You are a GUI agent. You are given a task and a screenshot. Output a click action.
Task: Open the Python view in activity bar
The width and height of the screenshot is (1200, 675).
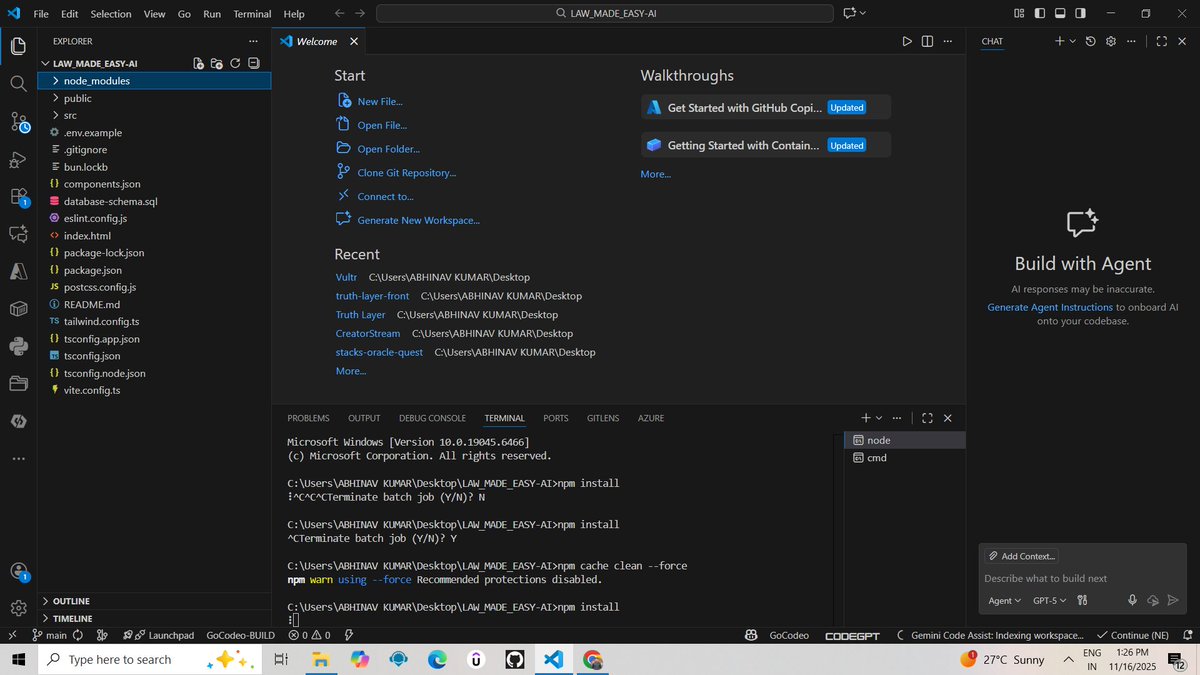[18, 346]
